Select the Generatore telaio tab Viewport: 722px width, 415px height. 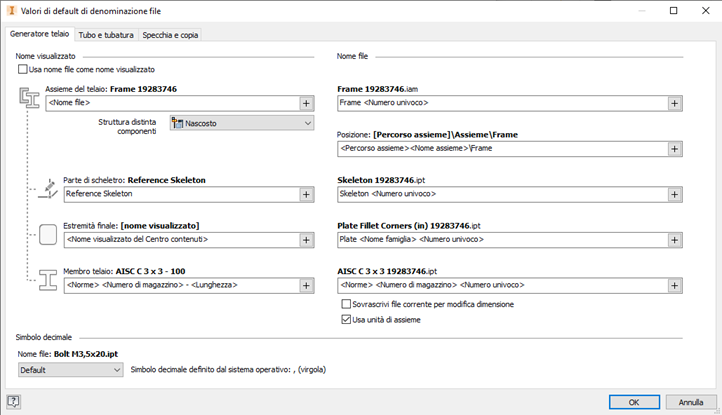pos(40,35)
